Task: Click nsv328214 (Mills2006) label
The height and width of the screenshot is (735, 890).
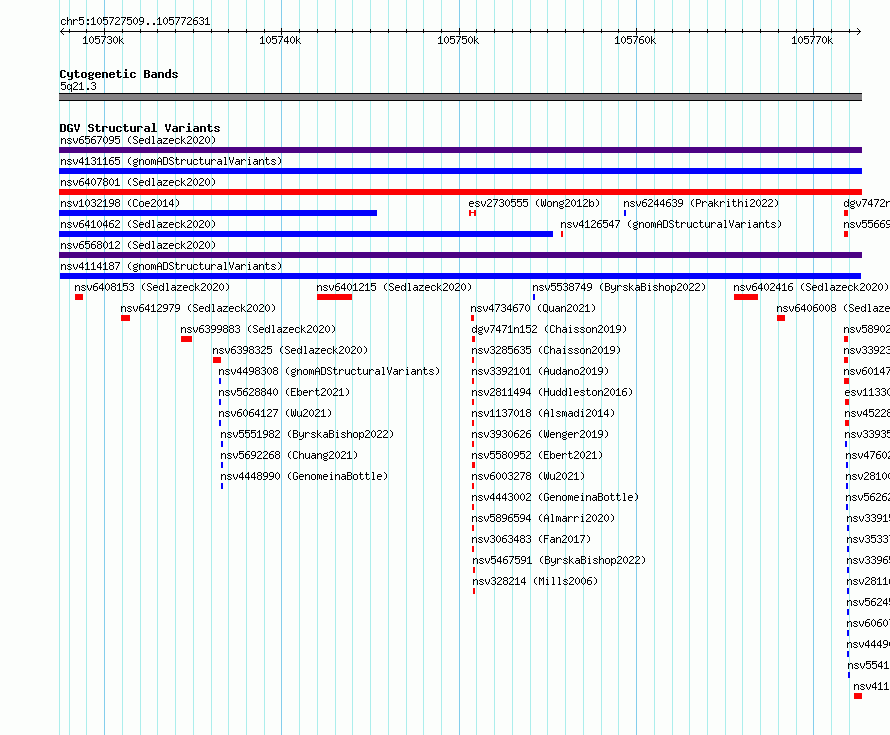Action: click(x=535, y=581)
